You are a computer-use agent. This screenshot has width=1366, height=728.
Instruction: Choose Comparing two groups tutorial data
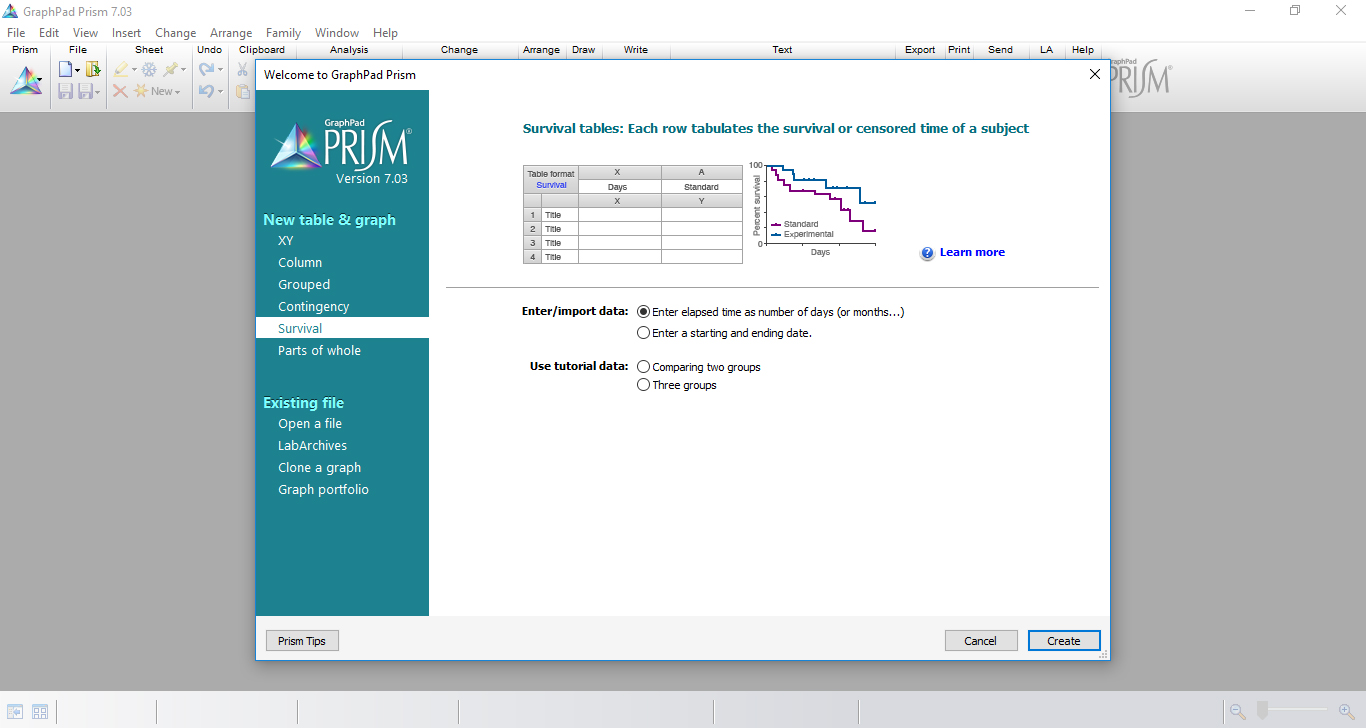(x=699, y=367)
